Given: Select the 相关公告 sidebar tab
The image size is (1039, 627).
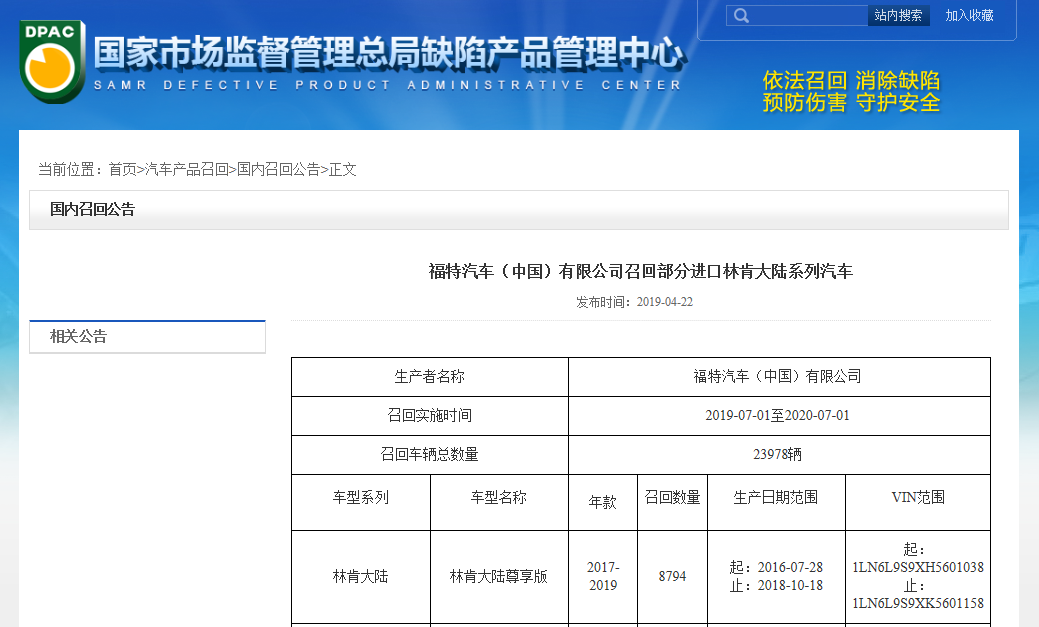Looking at the screenshot, I should point(147,337).
